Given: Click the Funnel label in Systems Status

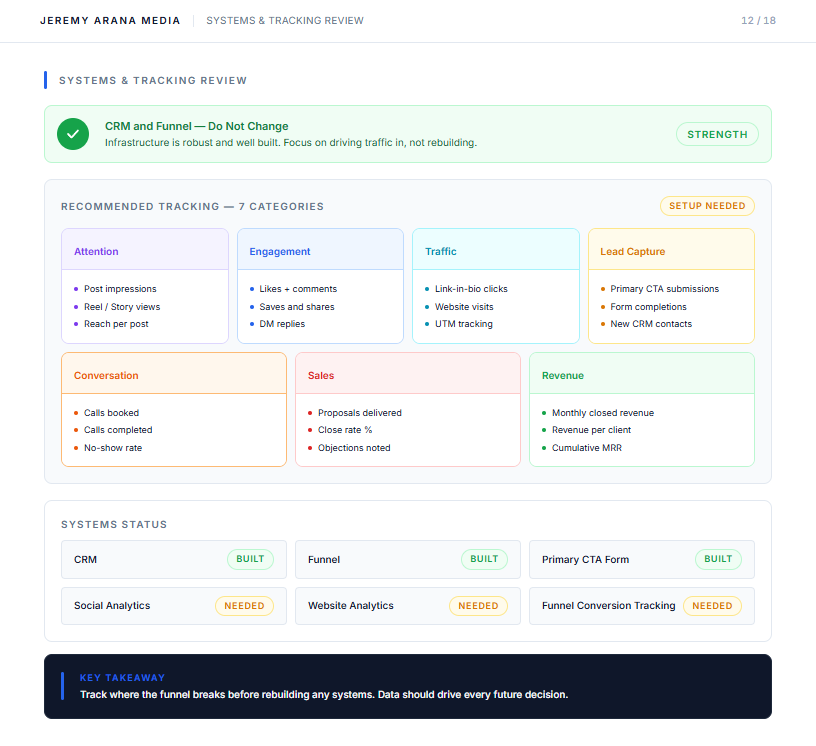Looking at the screenshot, I should 324,560.
